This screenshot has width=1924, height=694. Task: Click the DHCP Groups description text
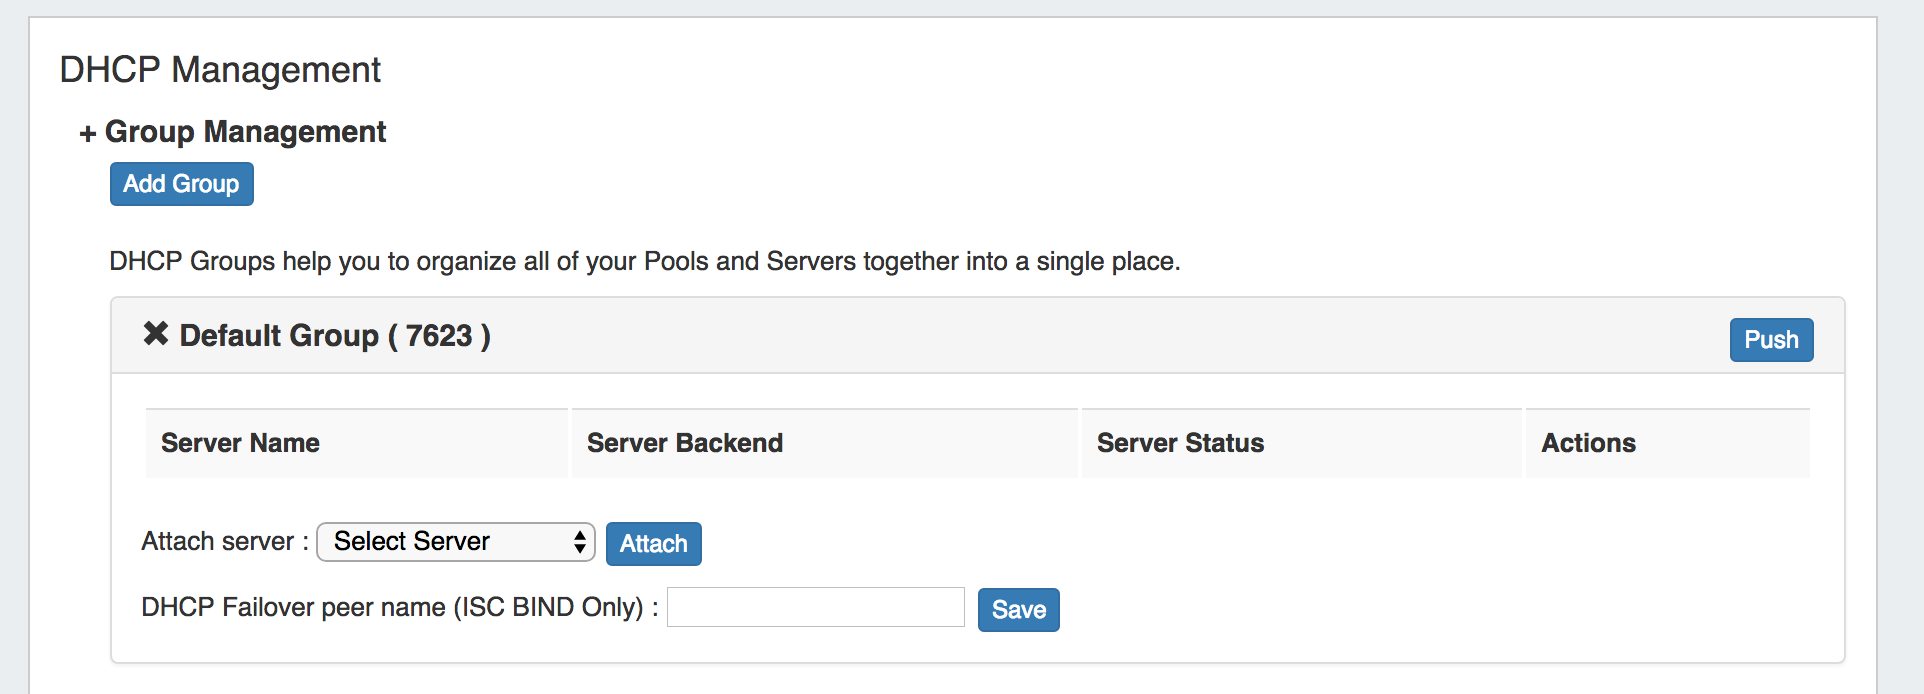coord(644,262)
